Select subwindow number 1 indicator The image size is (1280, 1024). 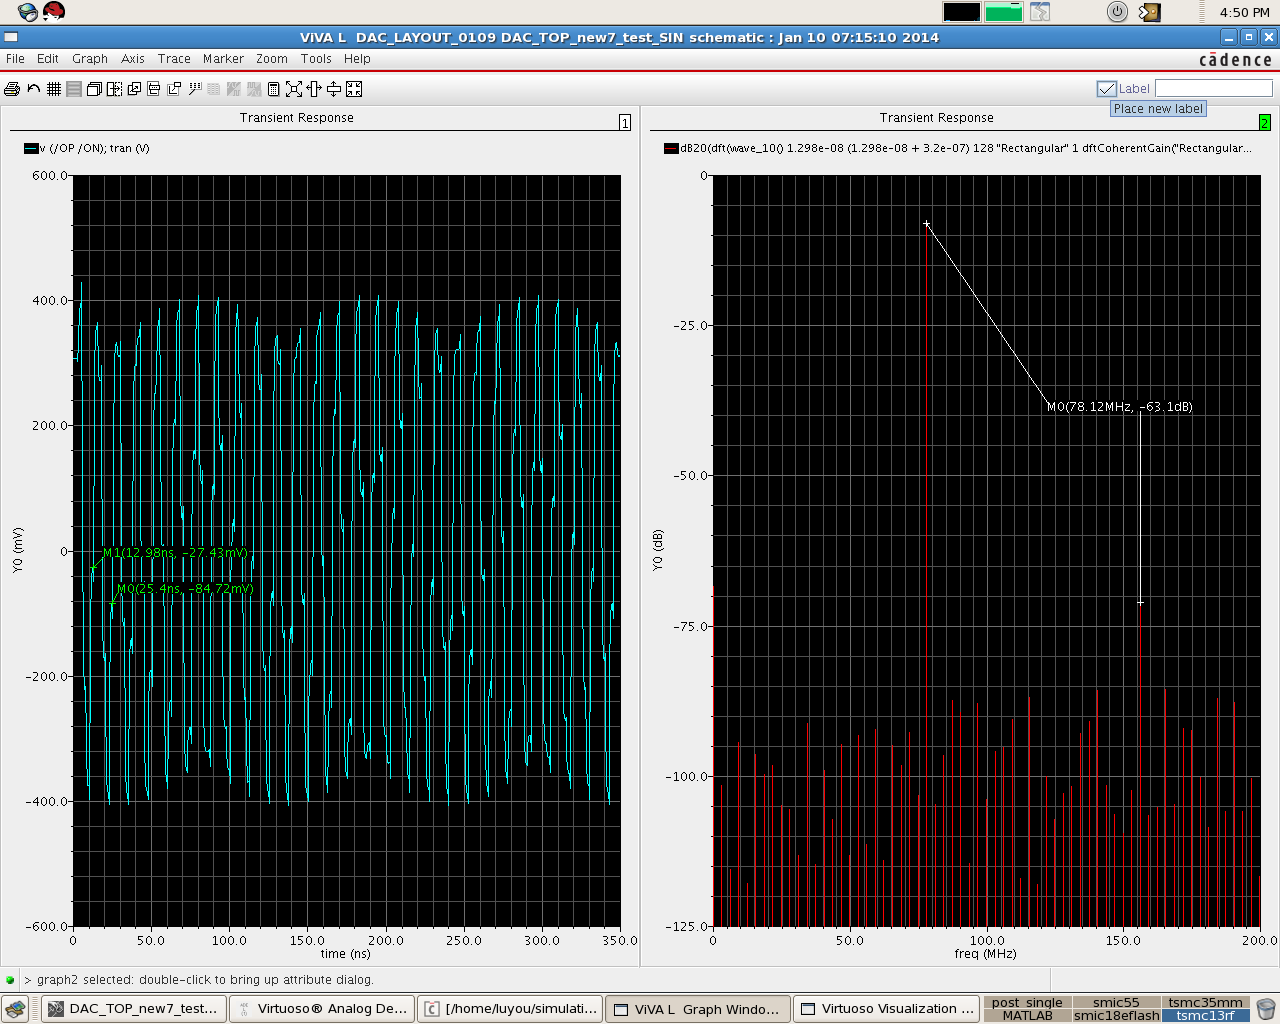pyautogui.click(x=625, y=122)
